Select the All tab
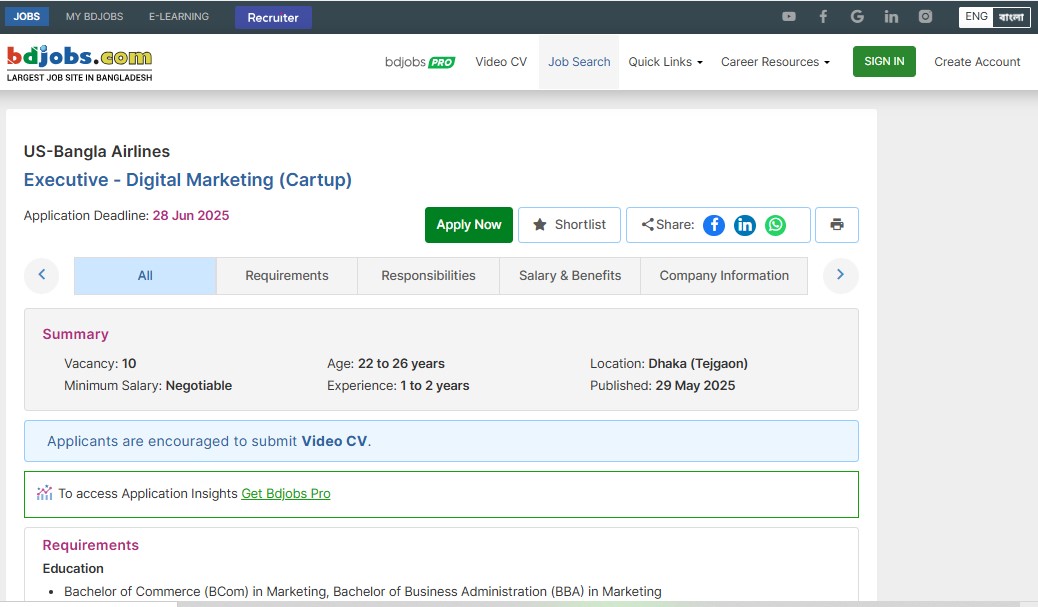Screen dimensions: 1038x607 (145, 275)
